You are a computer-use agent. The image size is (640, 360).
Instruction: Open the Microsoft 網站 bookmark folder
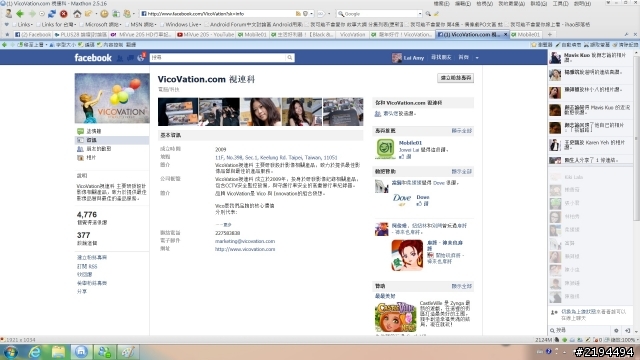[x=101, y=24]
